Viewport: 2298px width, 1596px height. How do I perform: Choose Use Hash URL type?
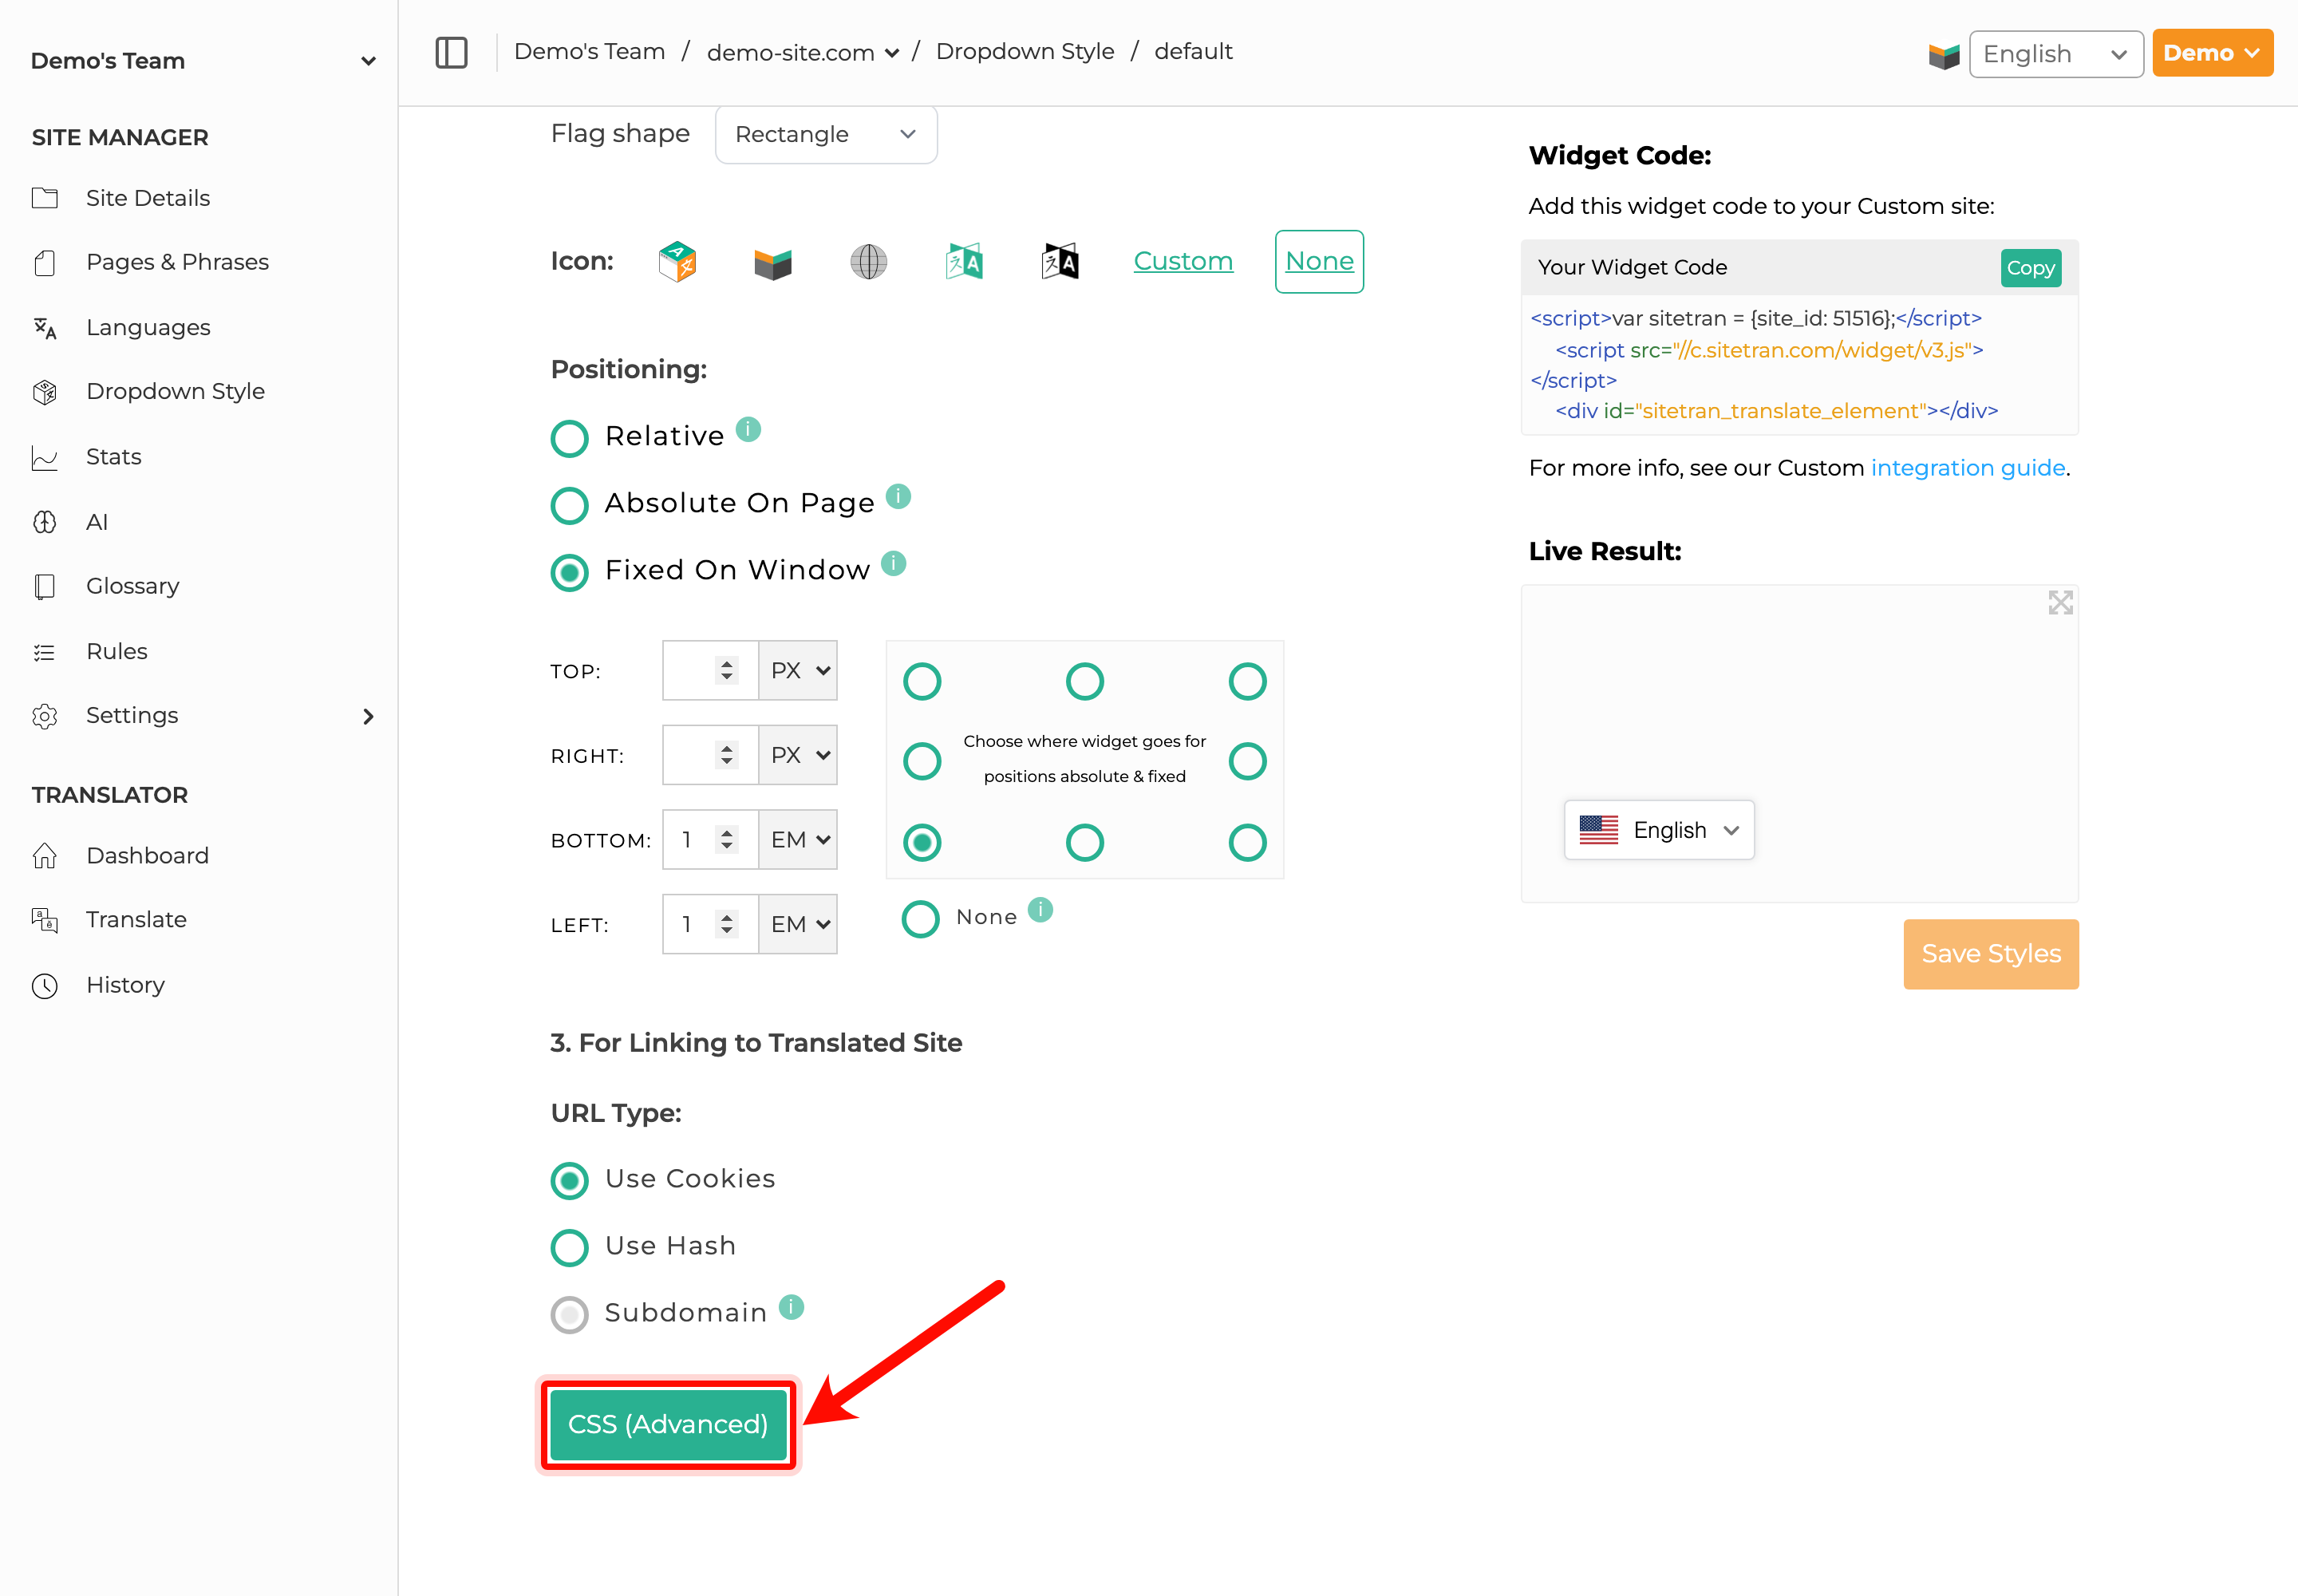pyautogui.click(x=569, y=1247)
